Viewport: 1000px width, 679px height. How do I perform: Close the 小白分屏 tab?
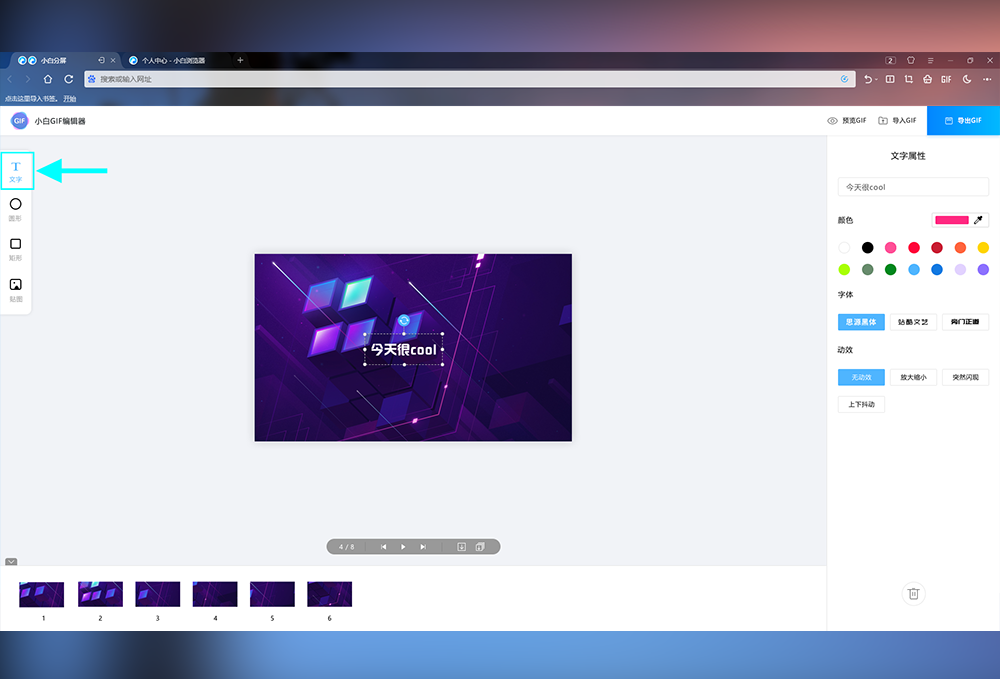click(x=113, y=60)
